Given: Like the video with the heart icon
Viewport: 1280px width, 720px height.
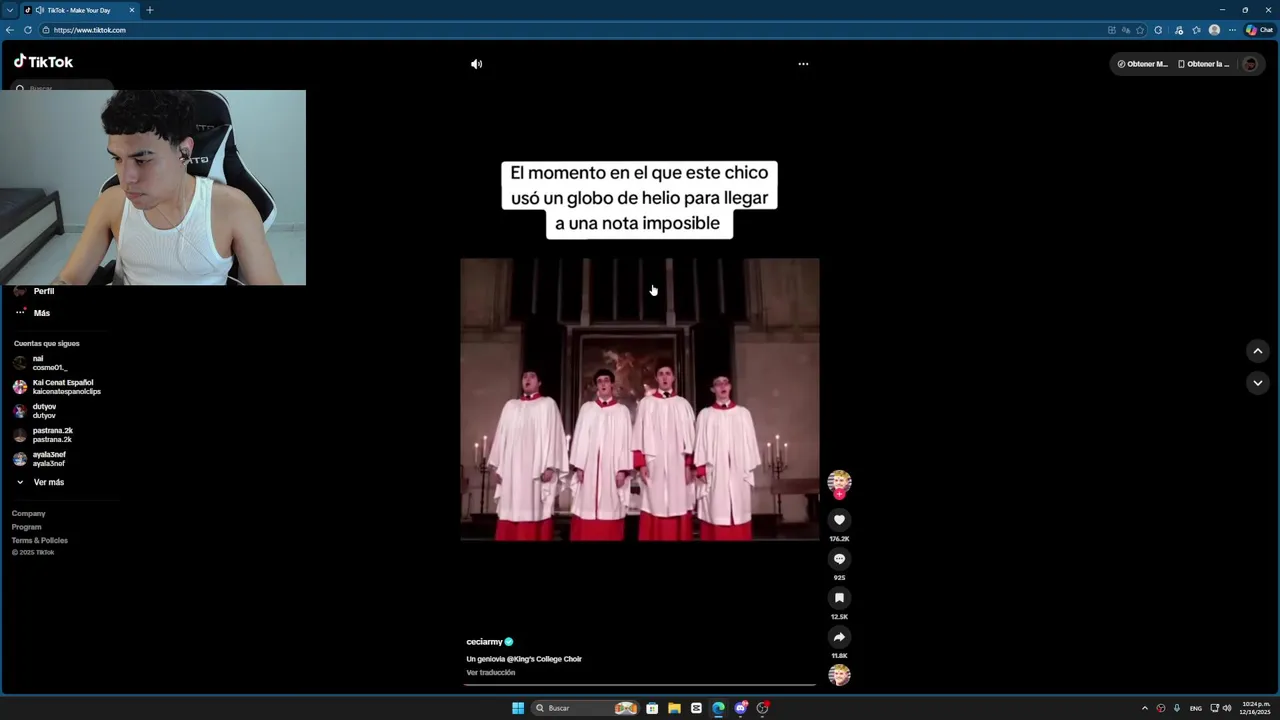Looking at the screenshot, I should pos(839,520).
